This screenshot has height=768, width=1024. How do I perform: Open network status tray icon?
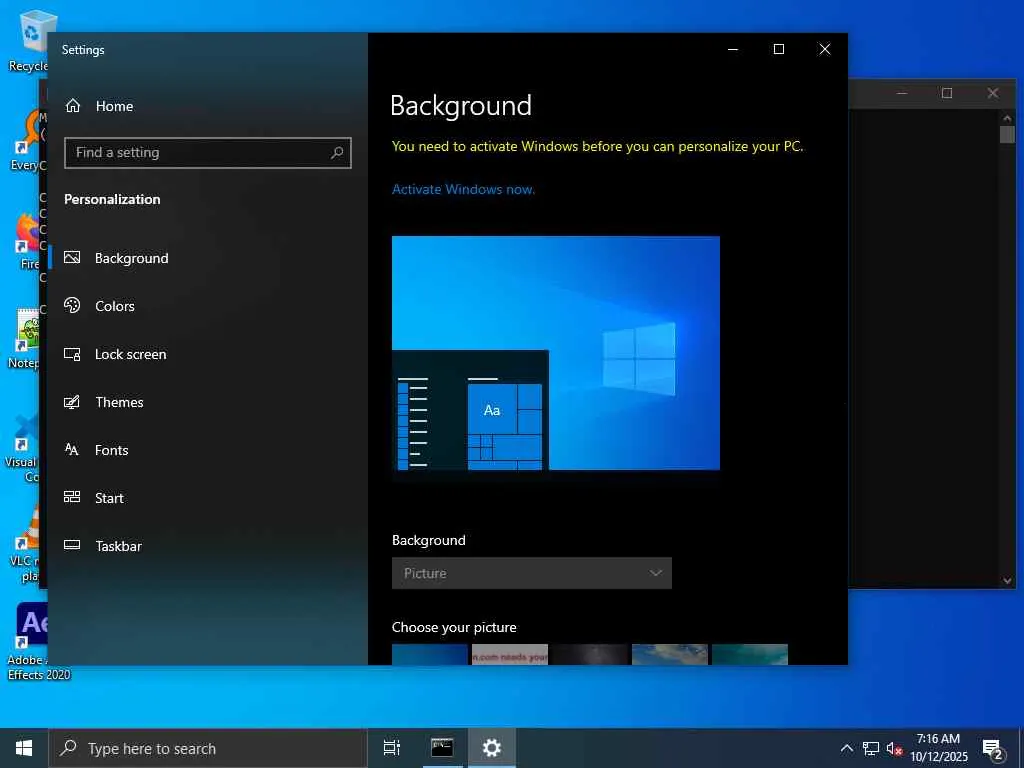(871, 748)
